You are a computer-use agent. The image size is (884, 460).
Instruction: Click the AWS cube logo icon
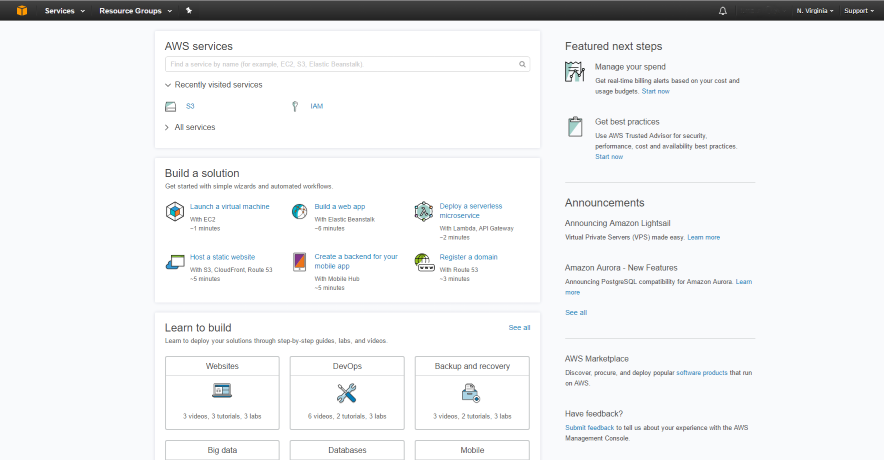21,10
